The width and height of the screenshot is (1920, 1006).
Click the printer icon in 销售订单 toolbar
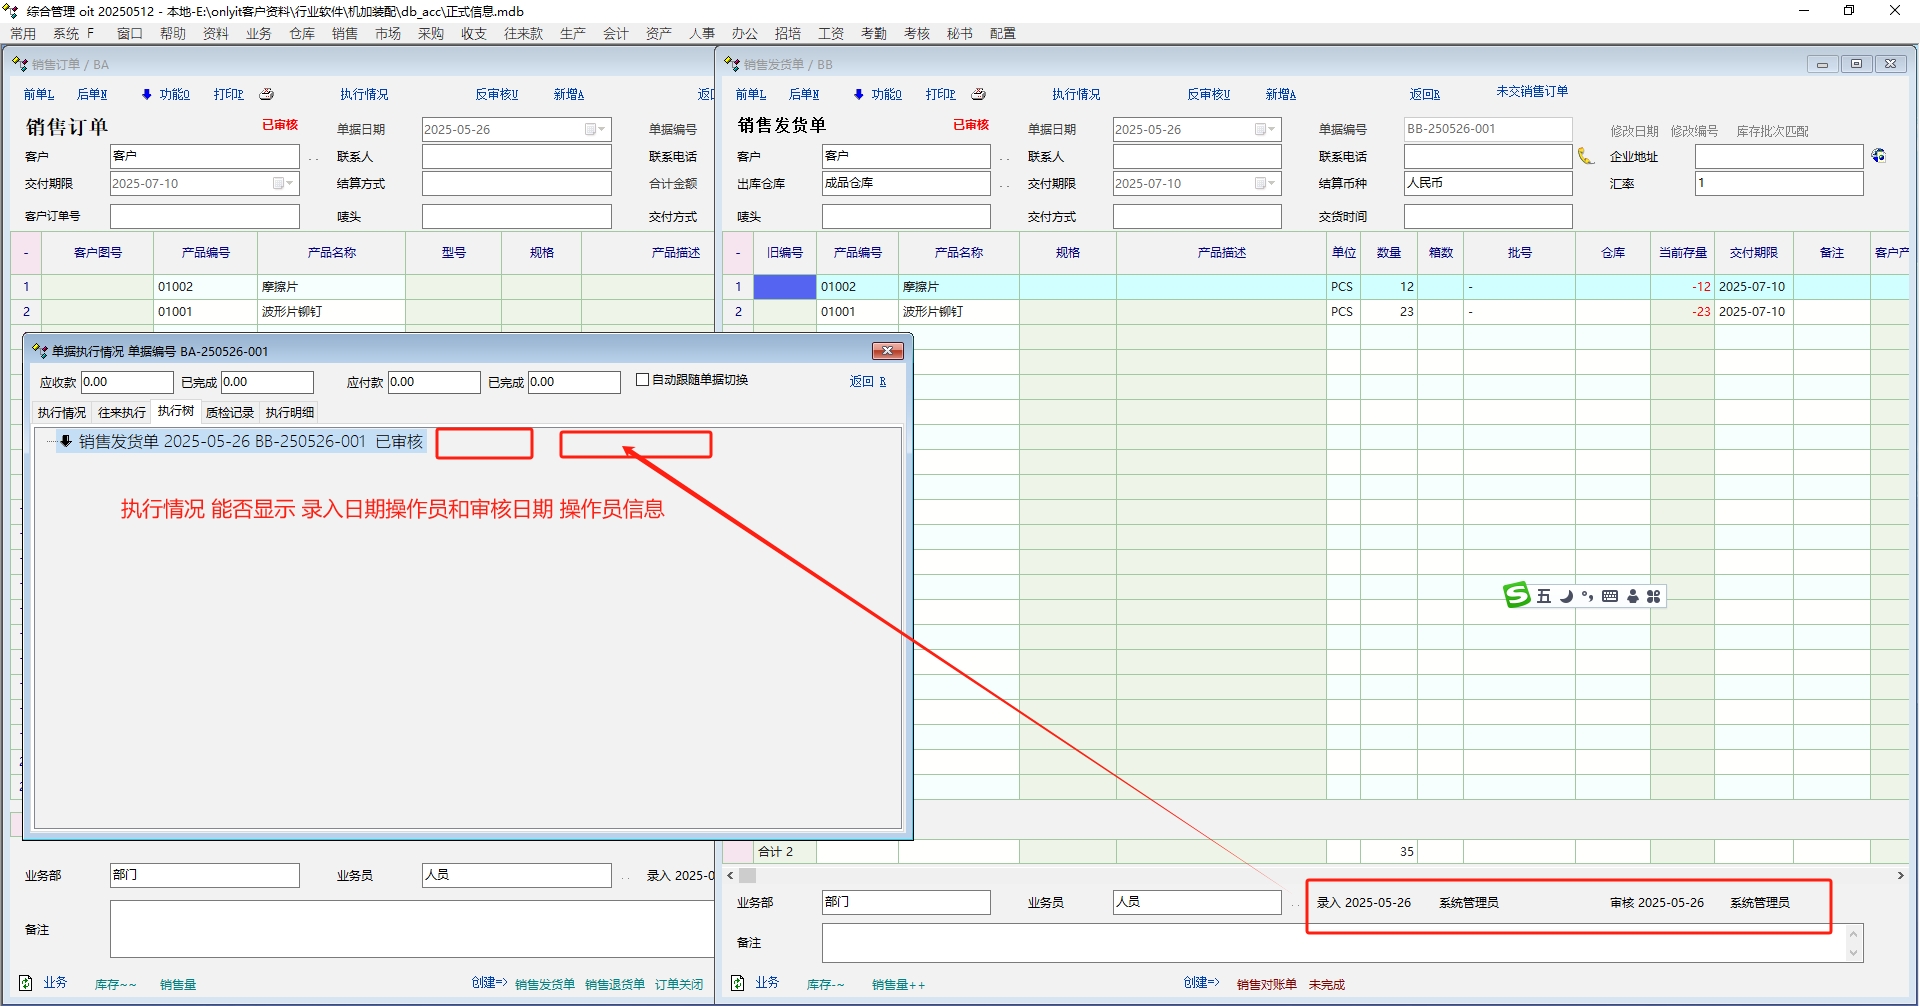(x=266, y=94)
